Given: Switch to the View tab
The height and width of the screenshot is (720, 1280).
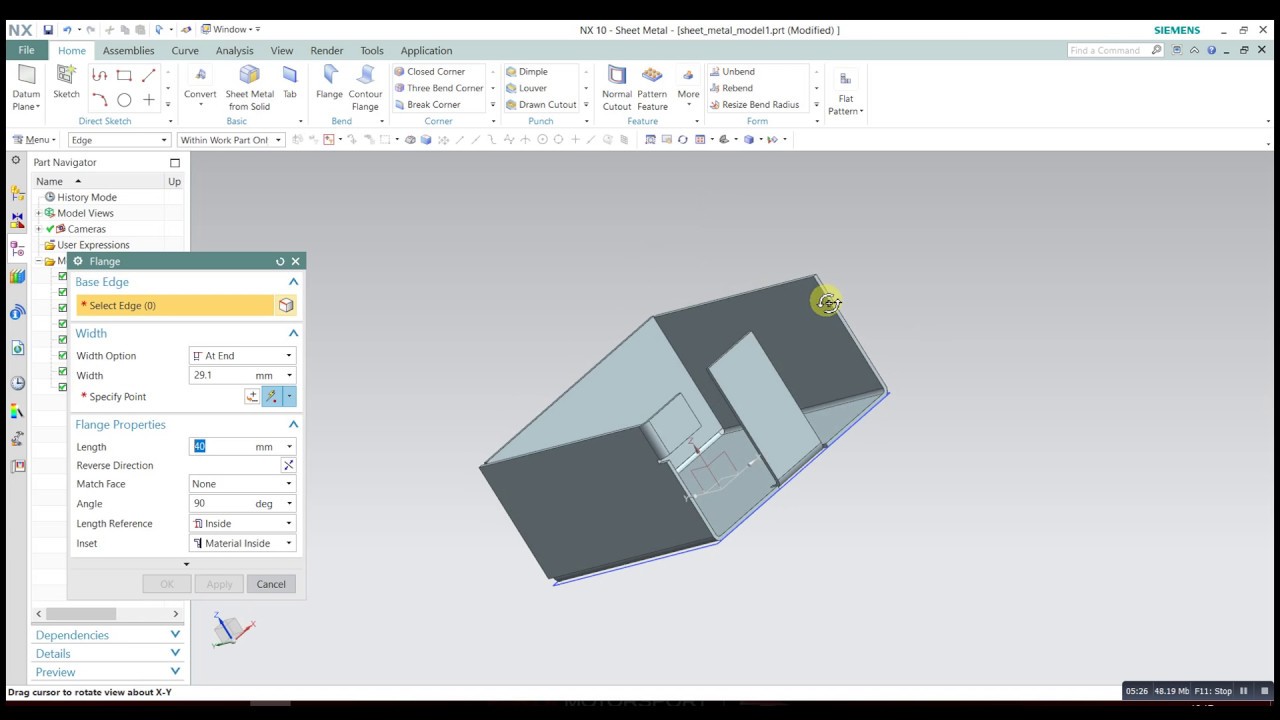Looking at the screenshot, I should click(282, 51).
